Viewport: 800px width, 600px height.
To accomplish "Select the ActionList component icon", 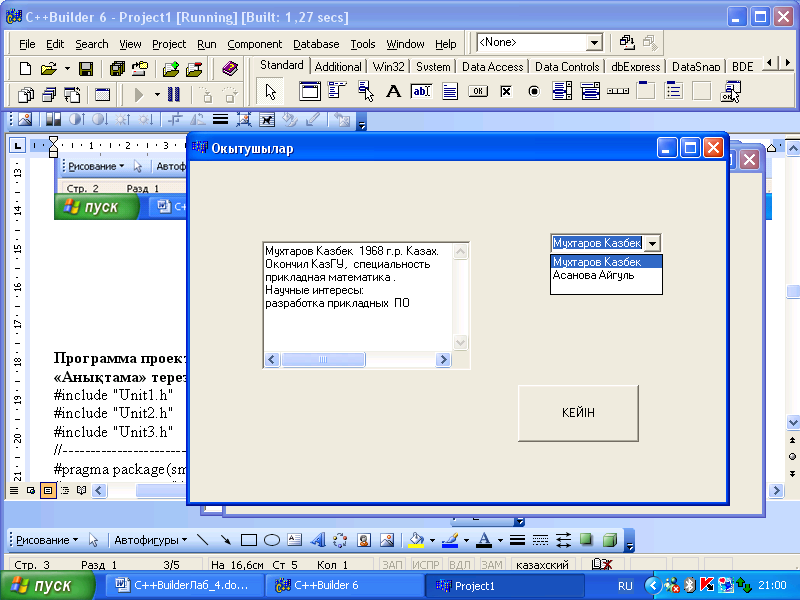I will [731, 92].
